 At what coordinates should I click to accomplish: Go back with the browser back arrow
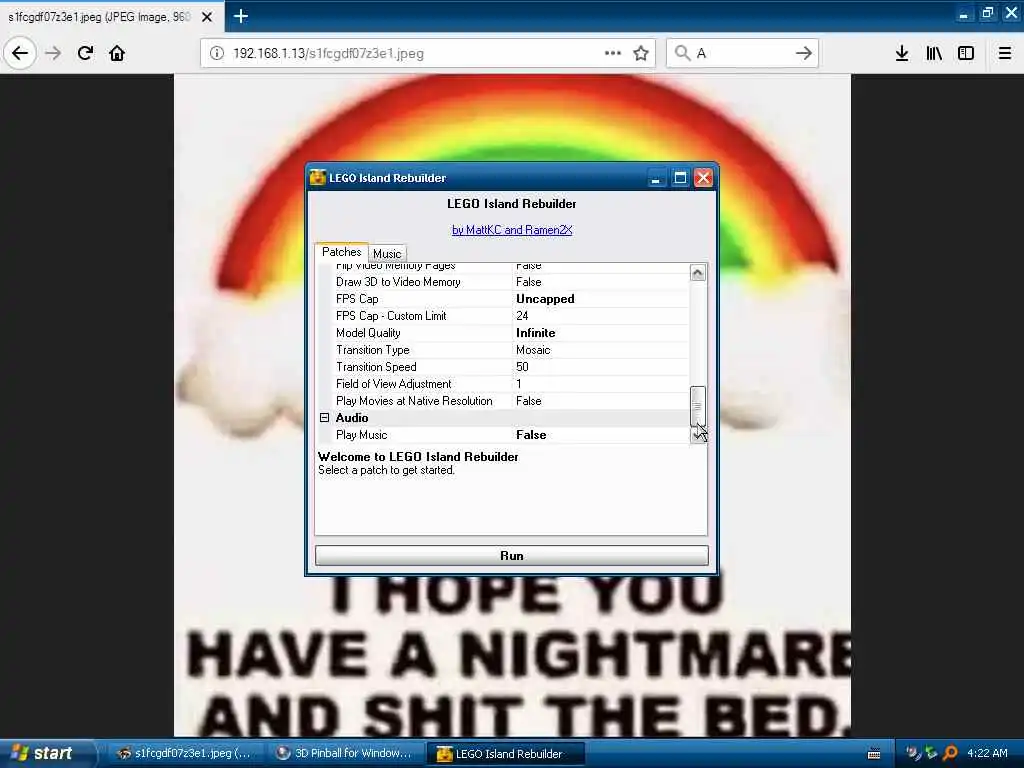point(20,53)
